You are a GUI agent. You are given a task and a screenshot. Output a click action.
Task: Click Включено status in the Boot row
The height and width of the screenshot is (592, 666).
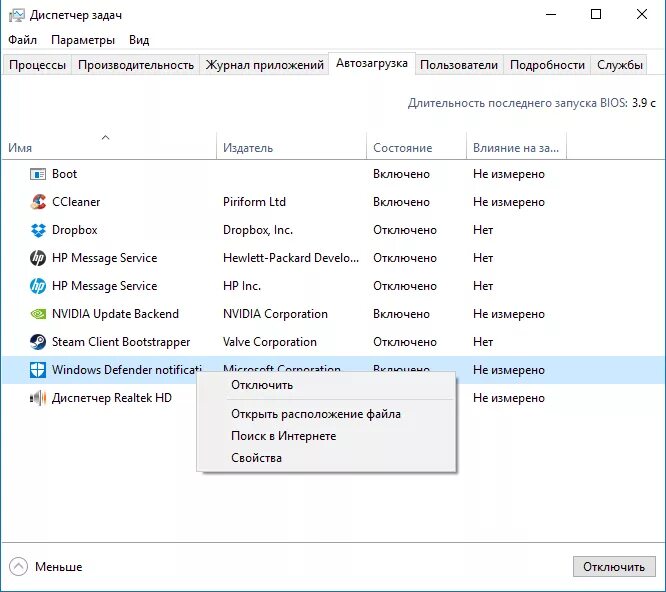pyautogui.click(x=401, y=174)
